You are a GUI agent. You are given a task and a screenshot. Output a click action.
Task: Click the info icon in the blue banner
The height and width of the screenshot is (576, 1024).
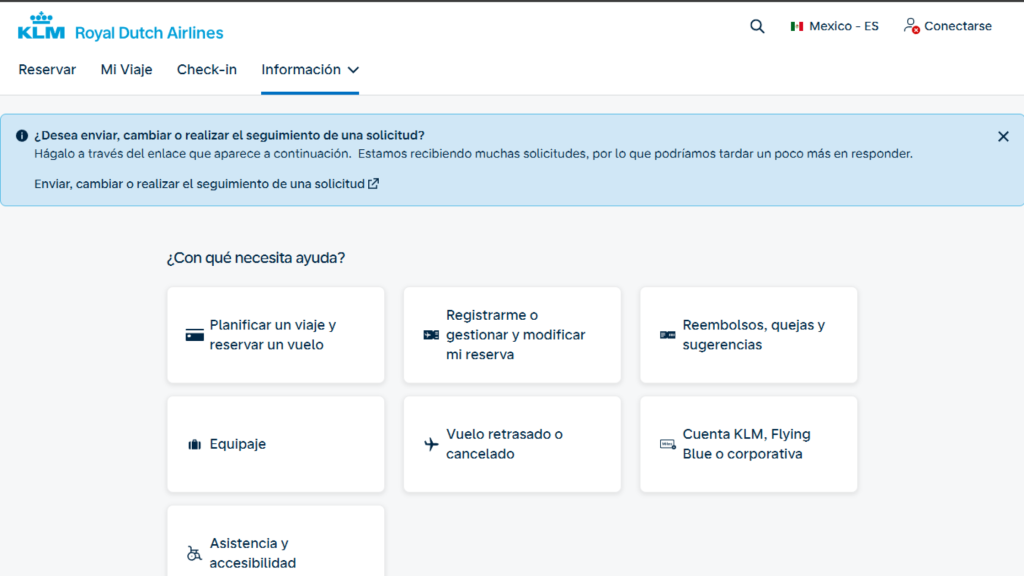(x=22, y=136)
